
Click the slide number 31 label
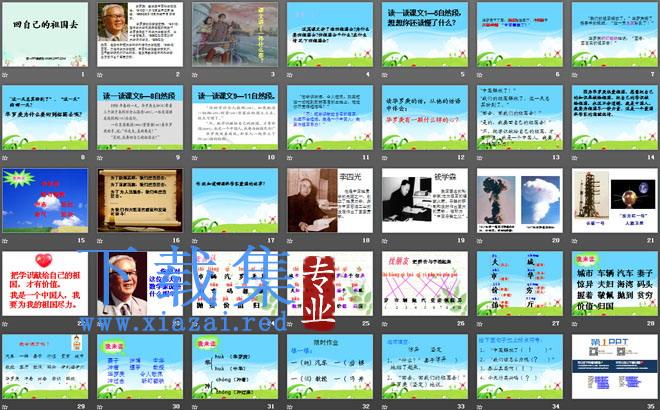click(271, 406)
